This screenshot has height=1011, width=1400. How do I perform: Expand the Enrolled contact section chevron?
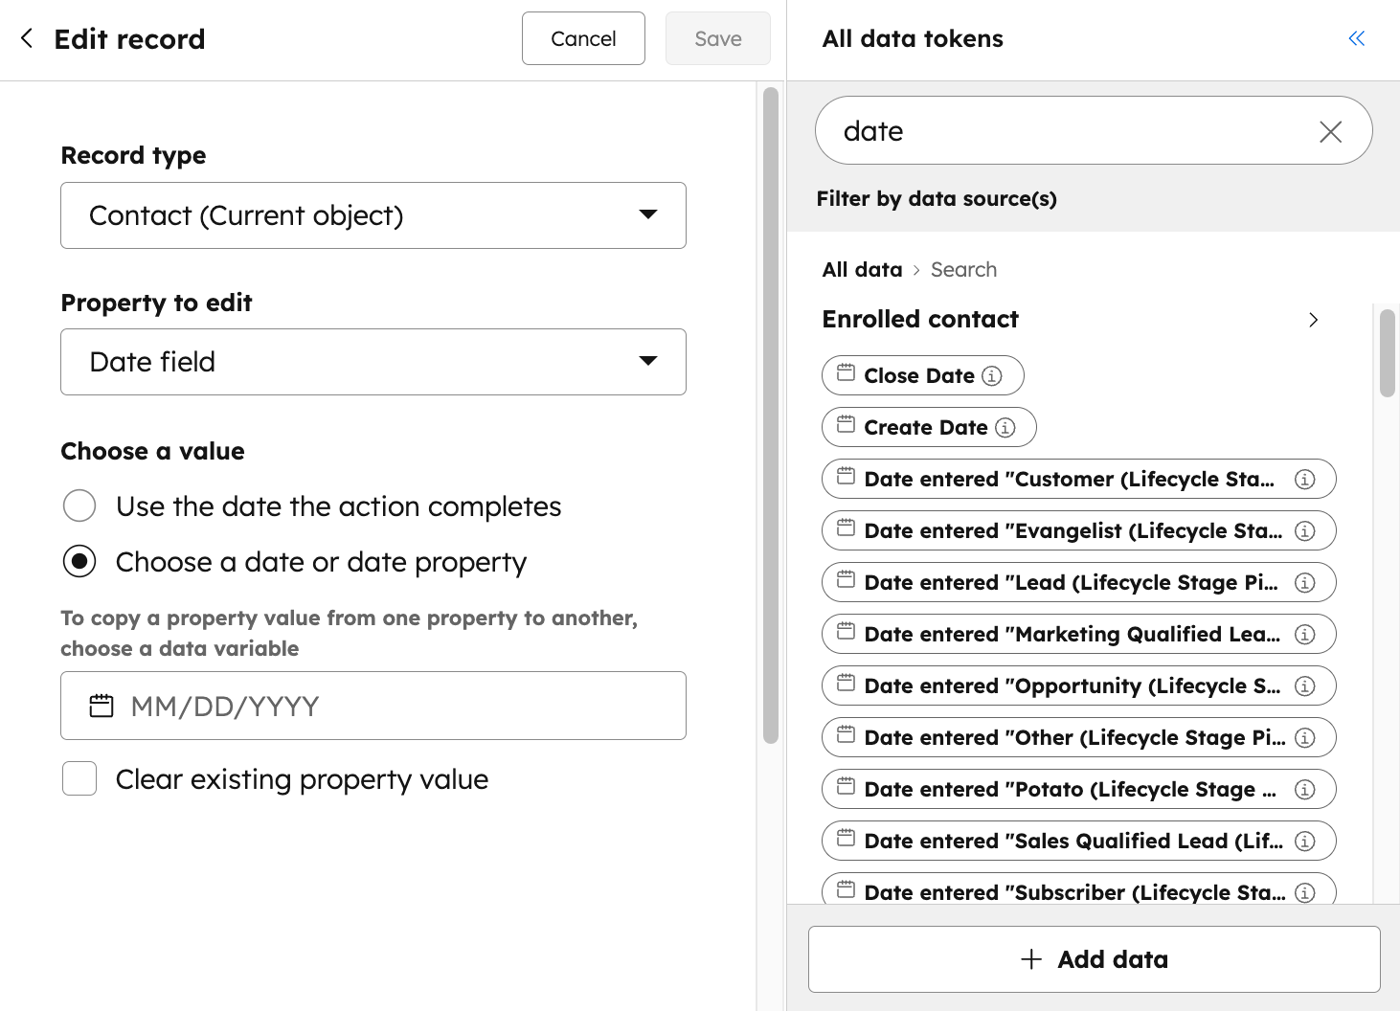click(x=1314, y=319)
